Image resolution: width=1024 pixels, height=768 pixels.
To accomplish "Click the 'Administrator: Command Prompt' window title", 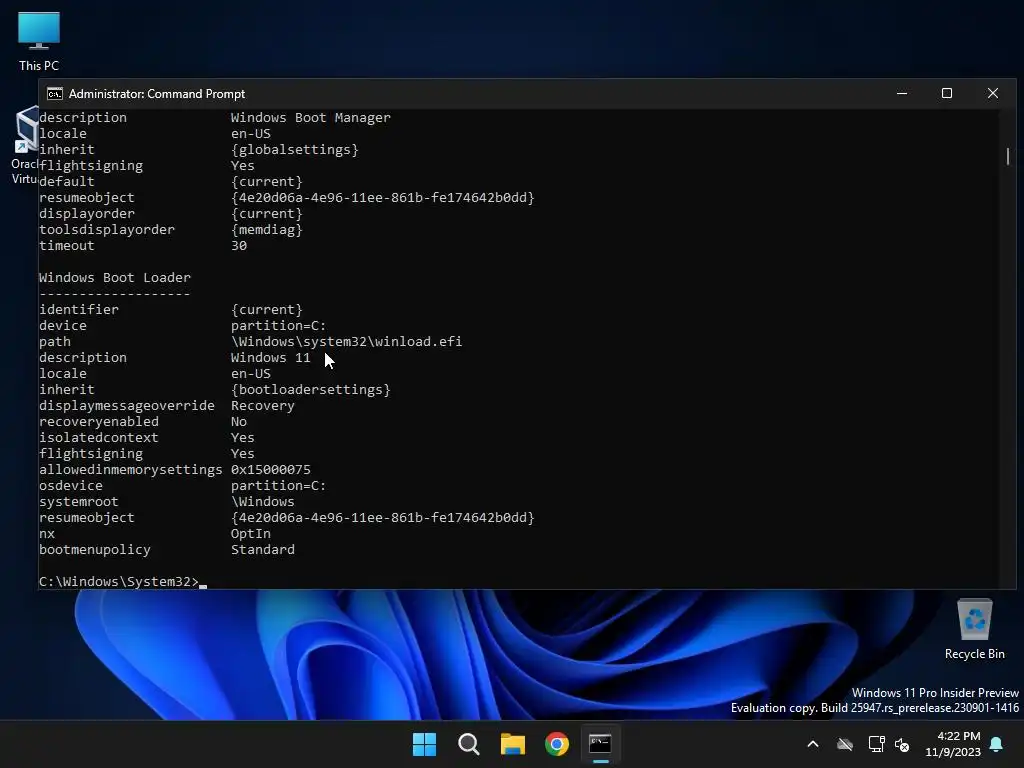I will tap(157, 94).
